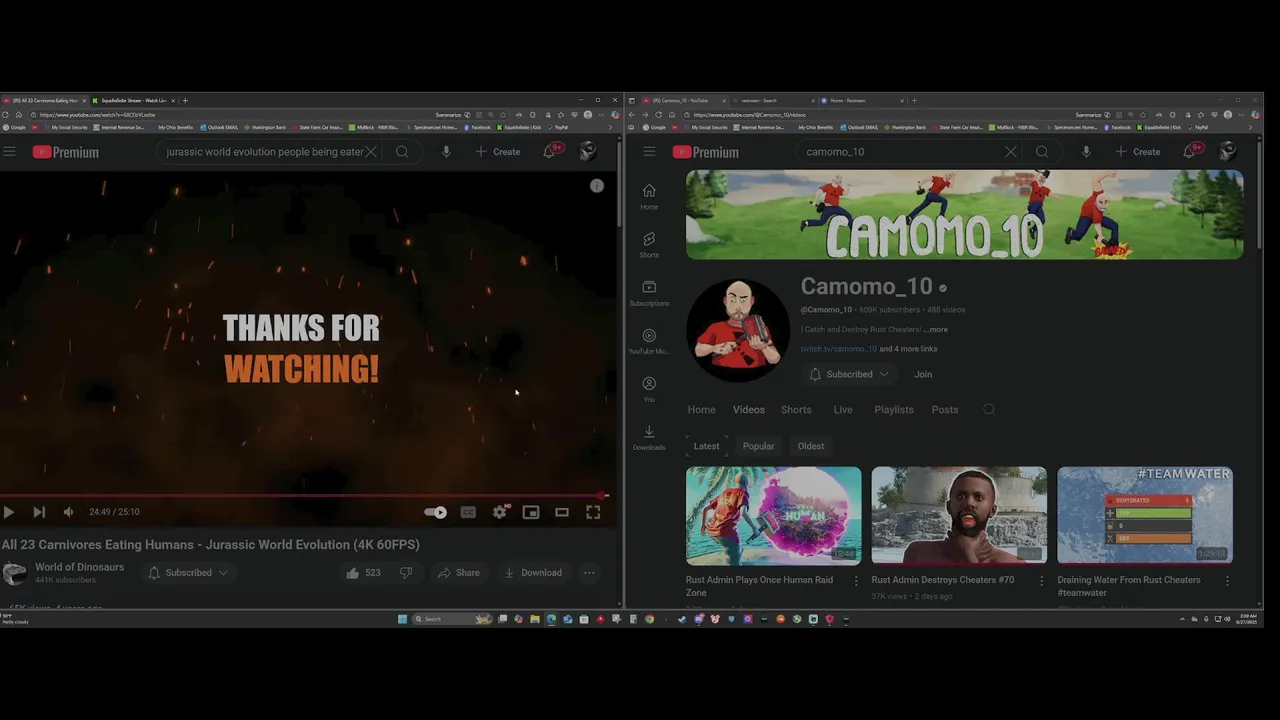Like the Carnivores Eating Humans video
Image resolution: width=1280 pixels, height=720 pixels.
click(363, 573)
